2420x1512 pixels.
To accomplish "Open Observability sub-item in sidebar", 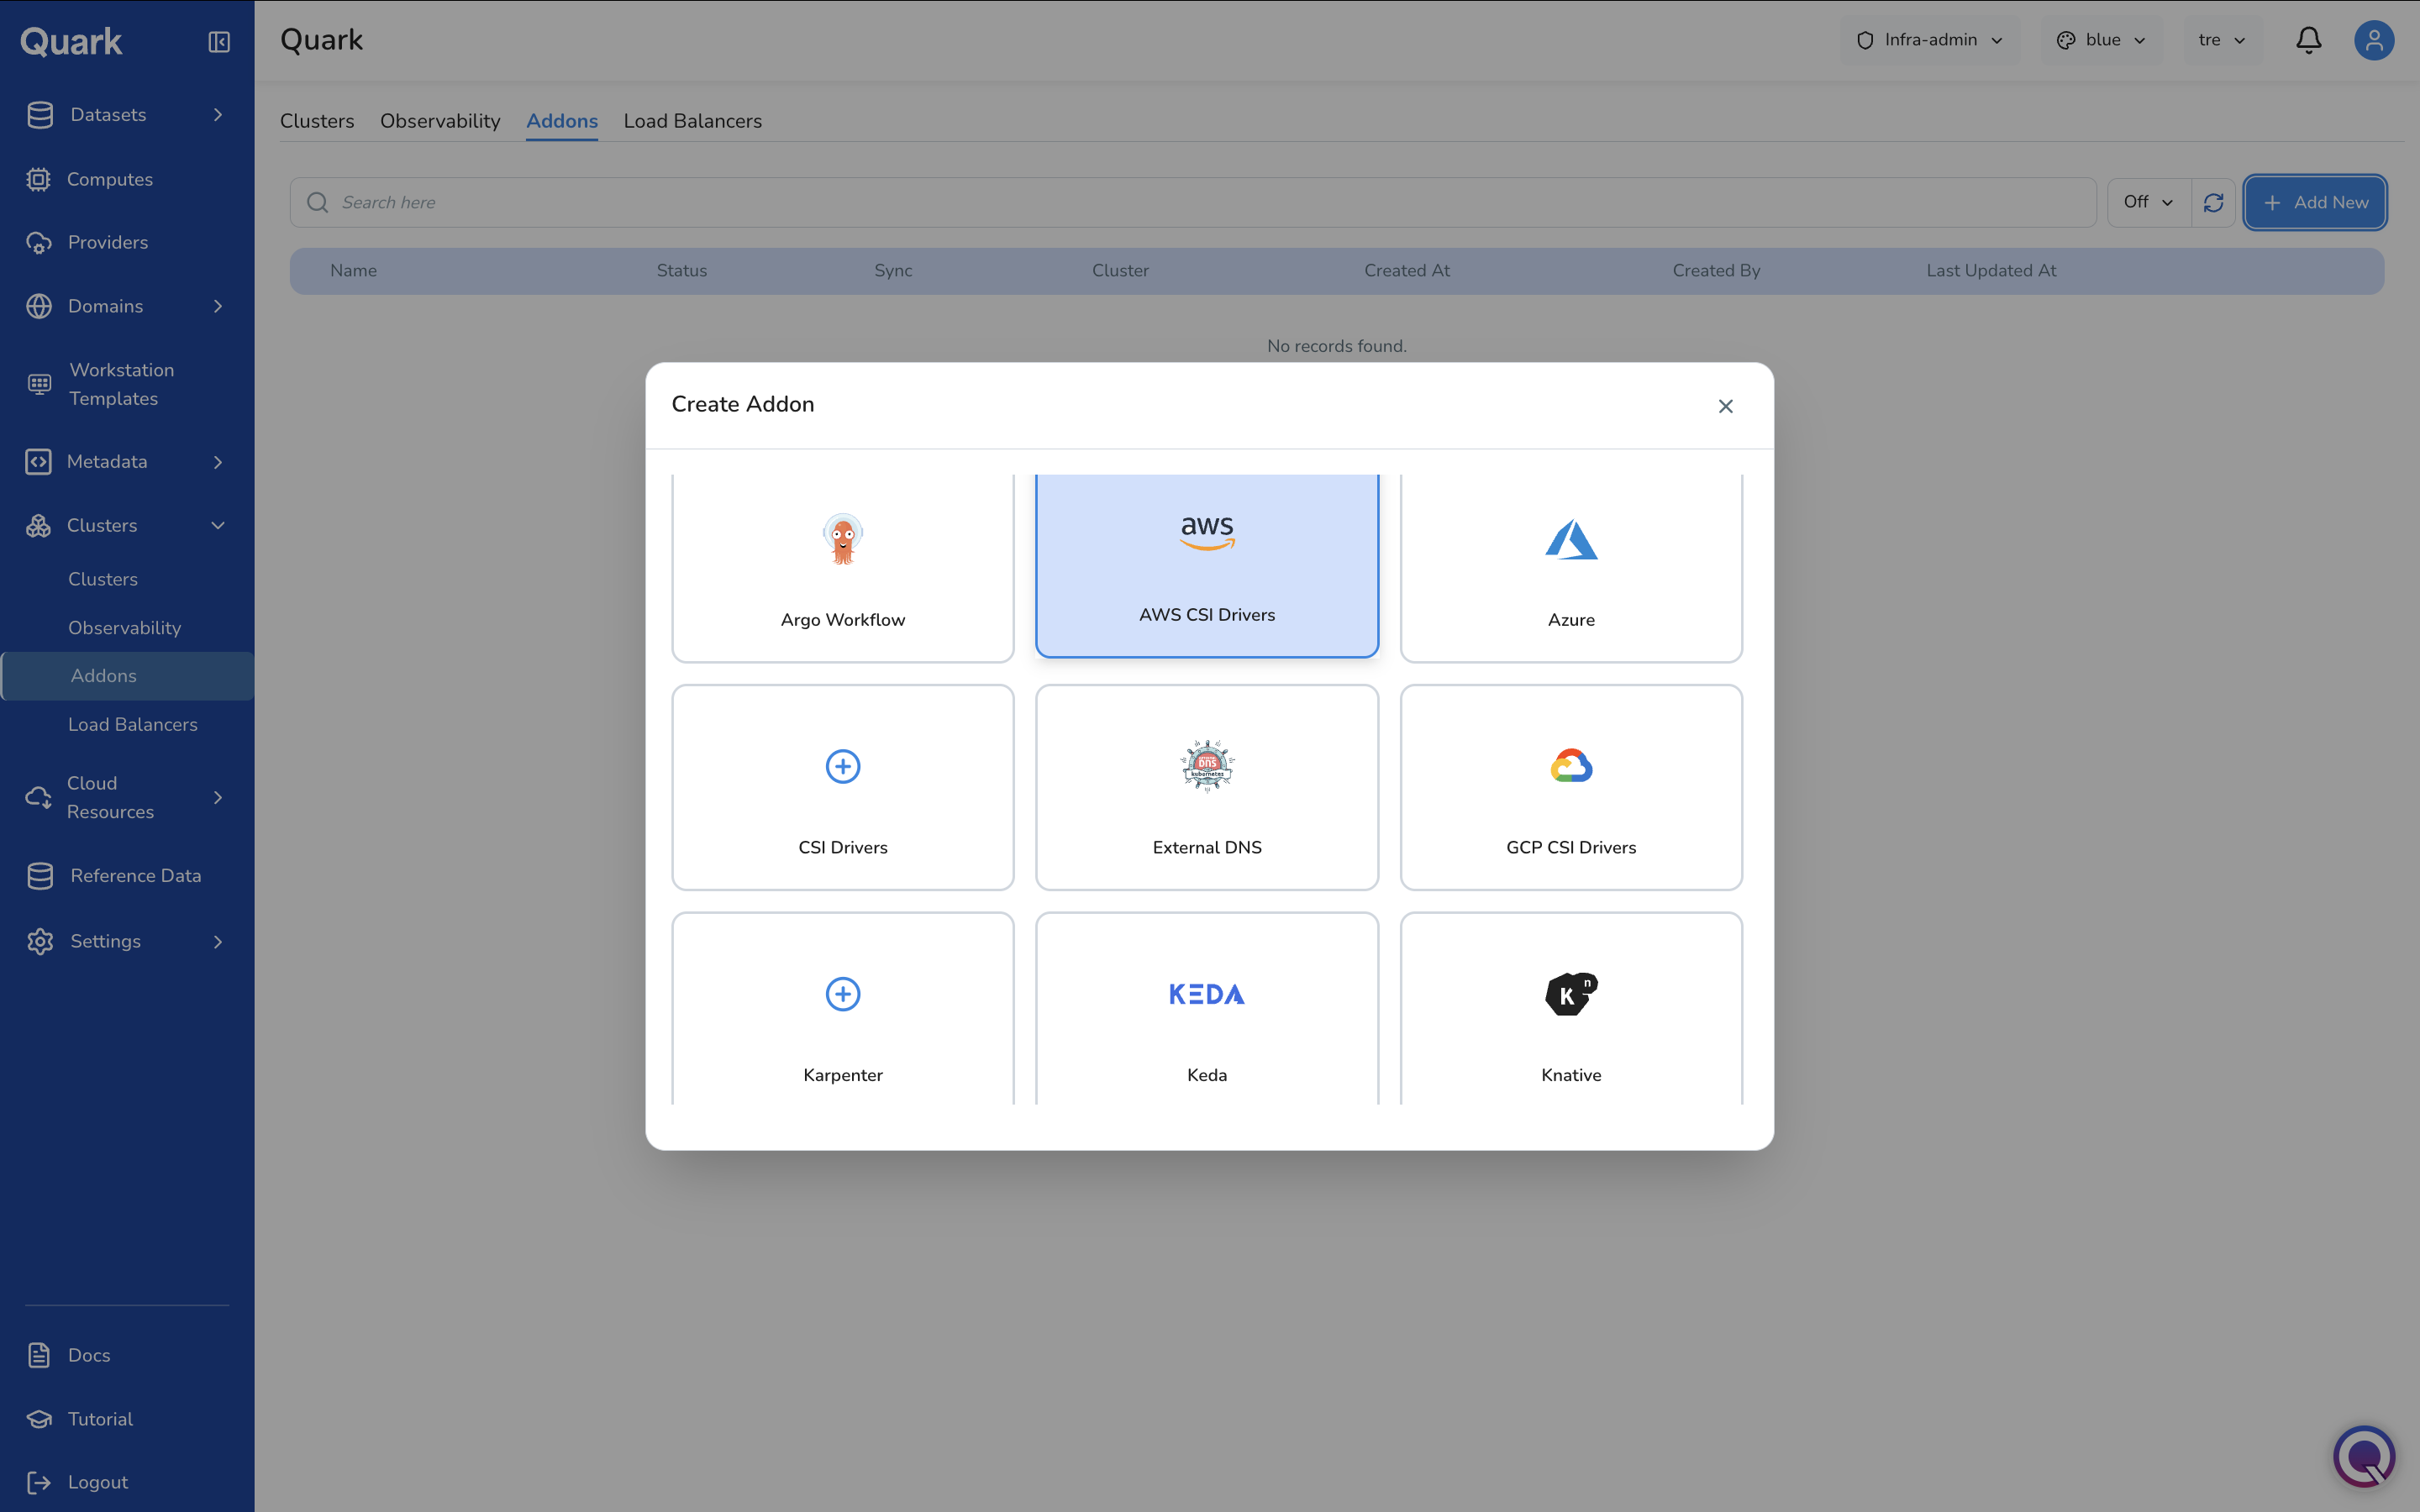I will coord(124,628).
